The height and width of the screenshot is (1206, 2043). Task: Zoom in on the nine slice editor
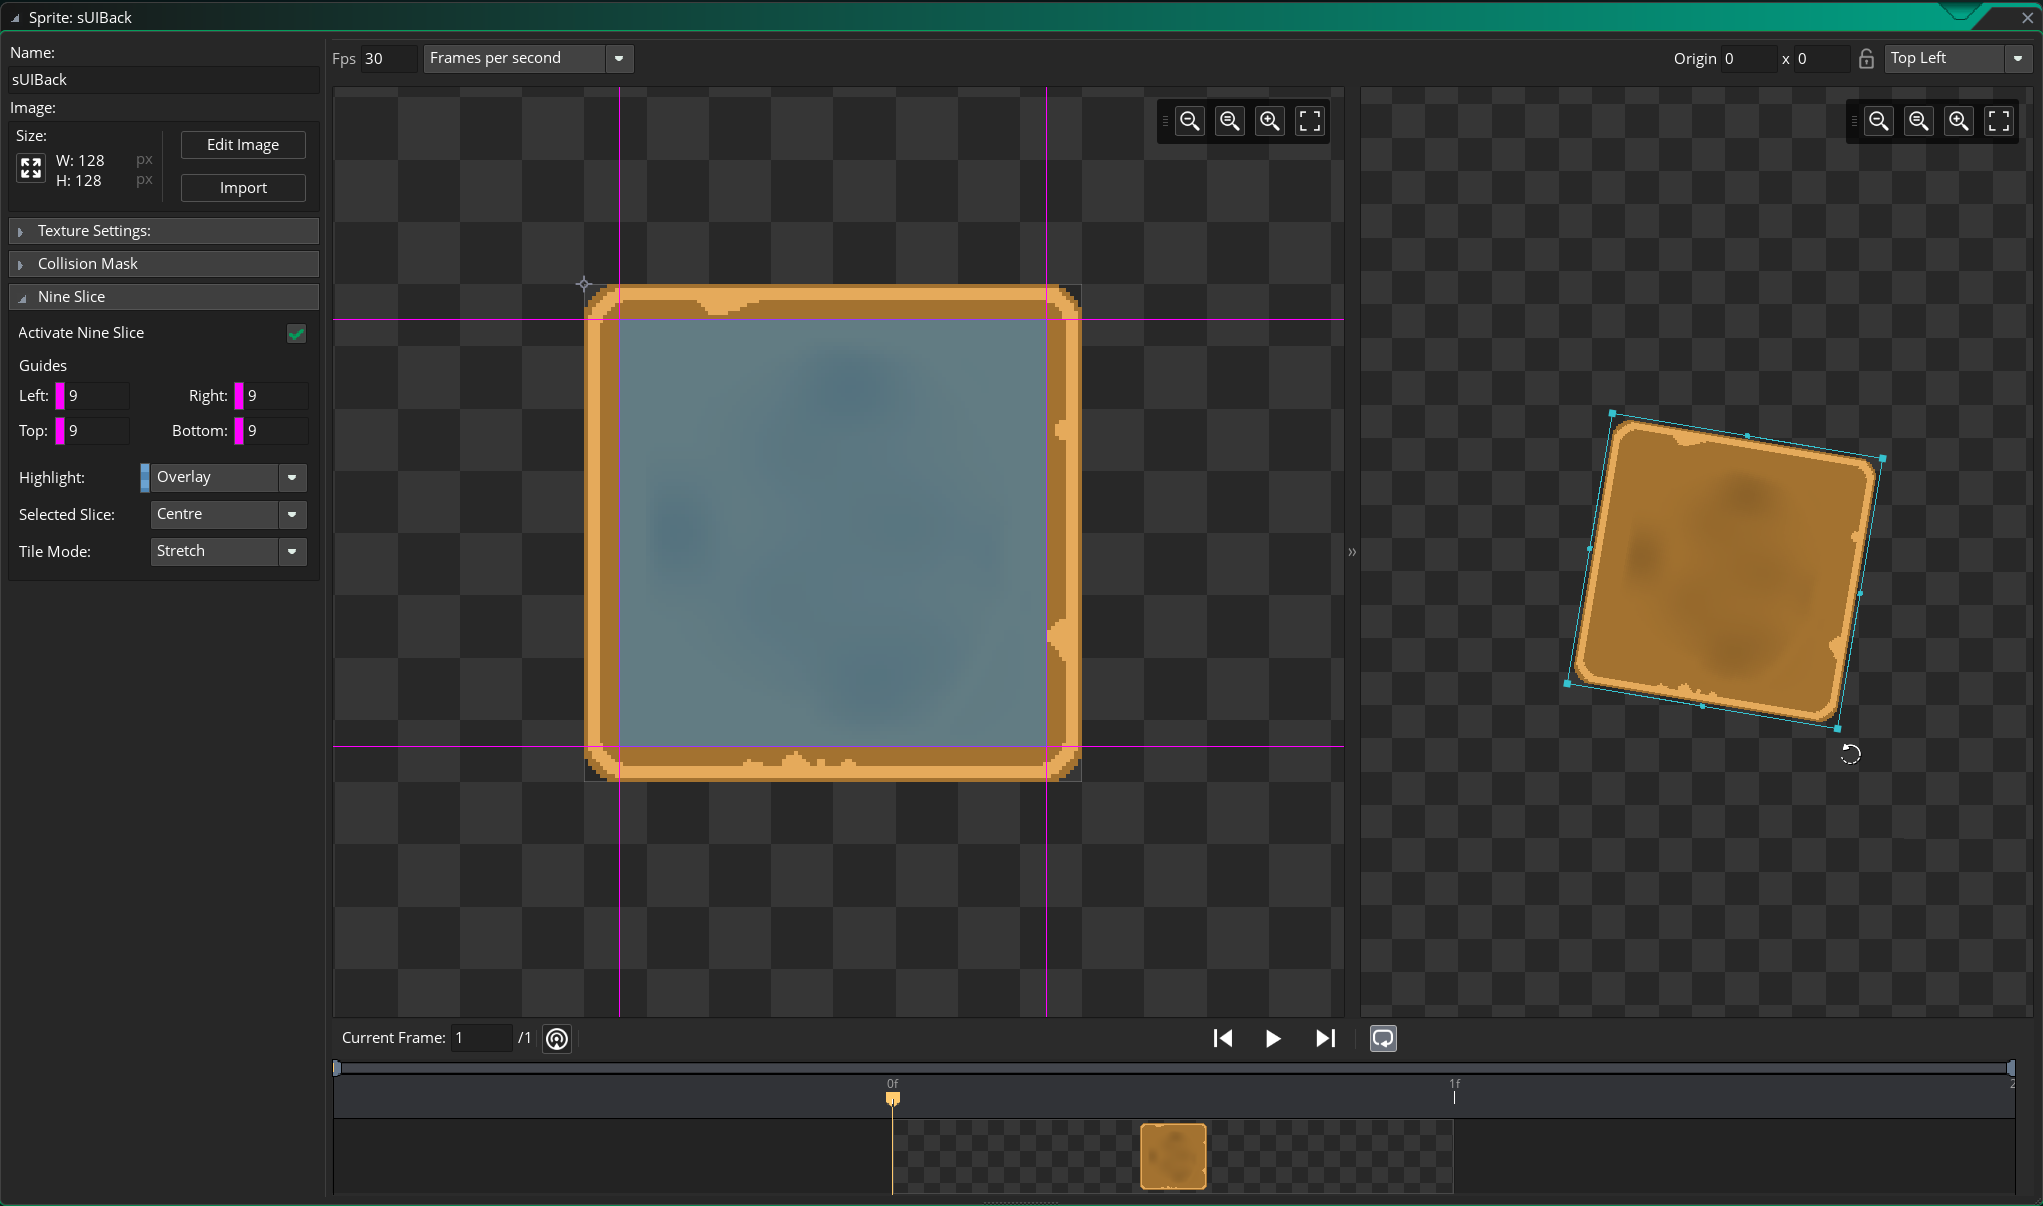(x=1270, y=121)
